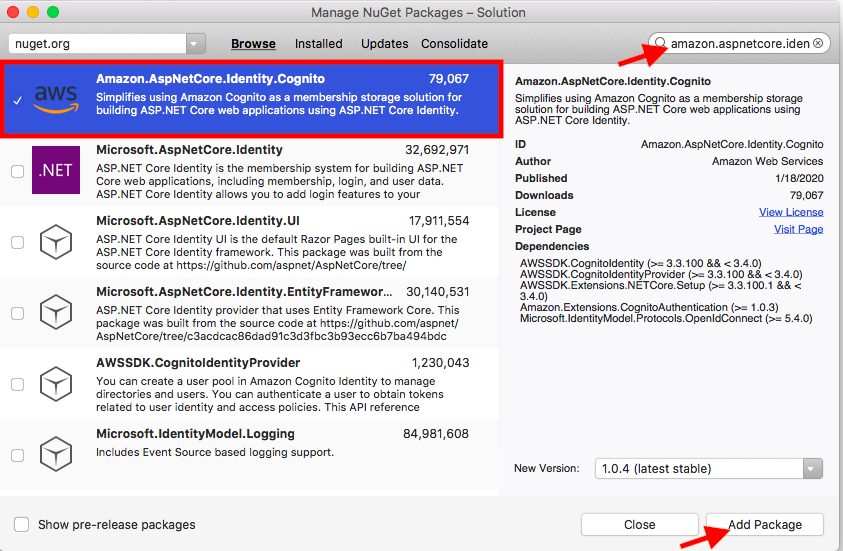This screenshot has width=843, height=551.
Task: Switch to the Installed tab
Action: pos(318,44)
